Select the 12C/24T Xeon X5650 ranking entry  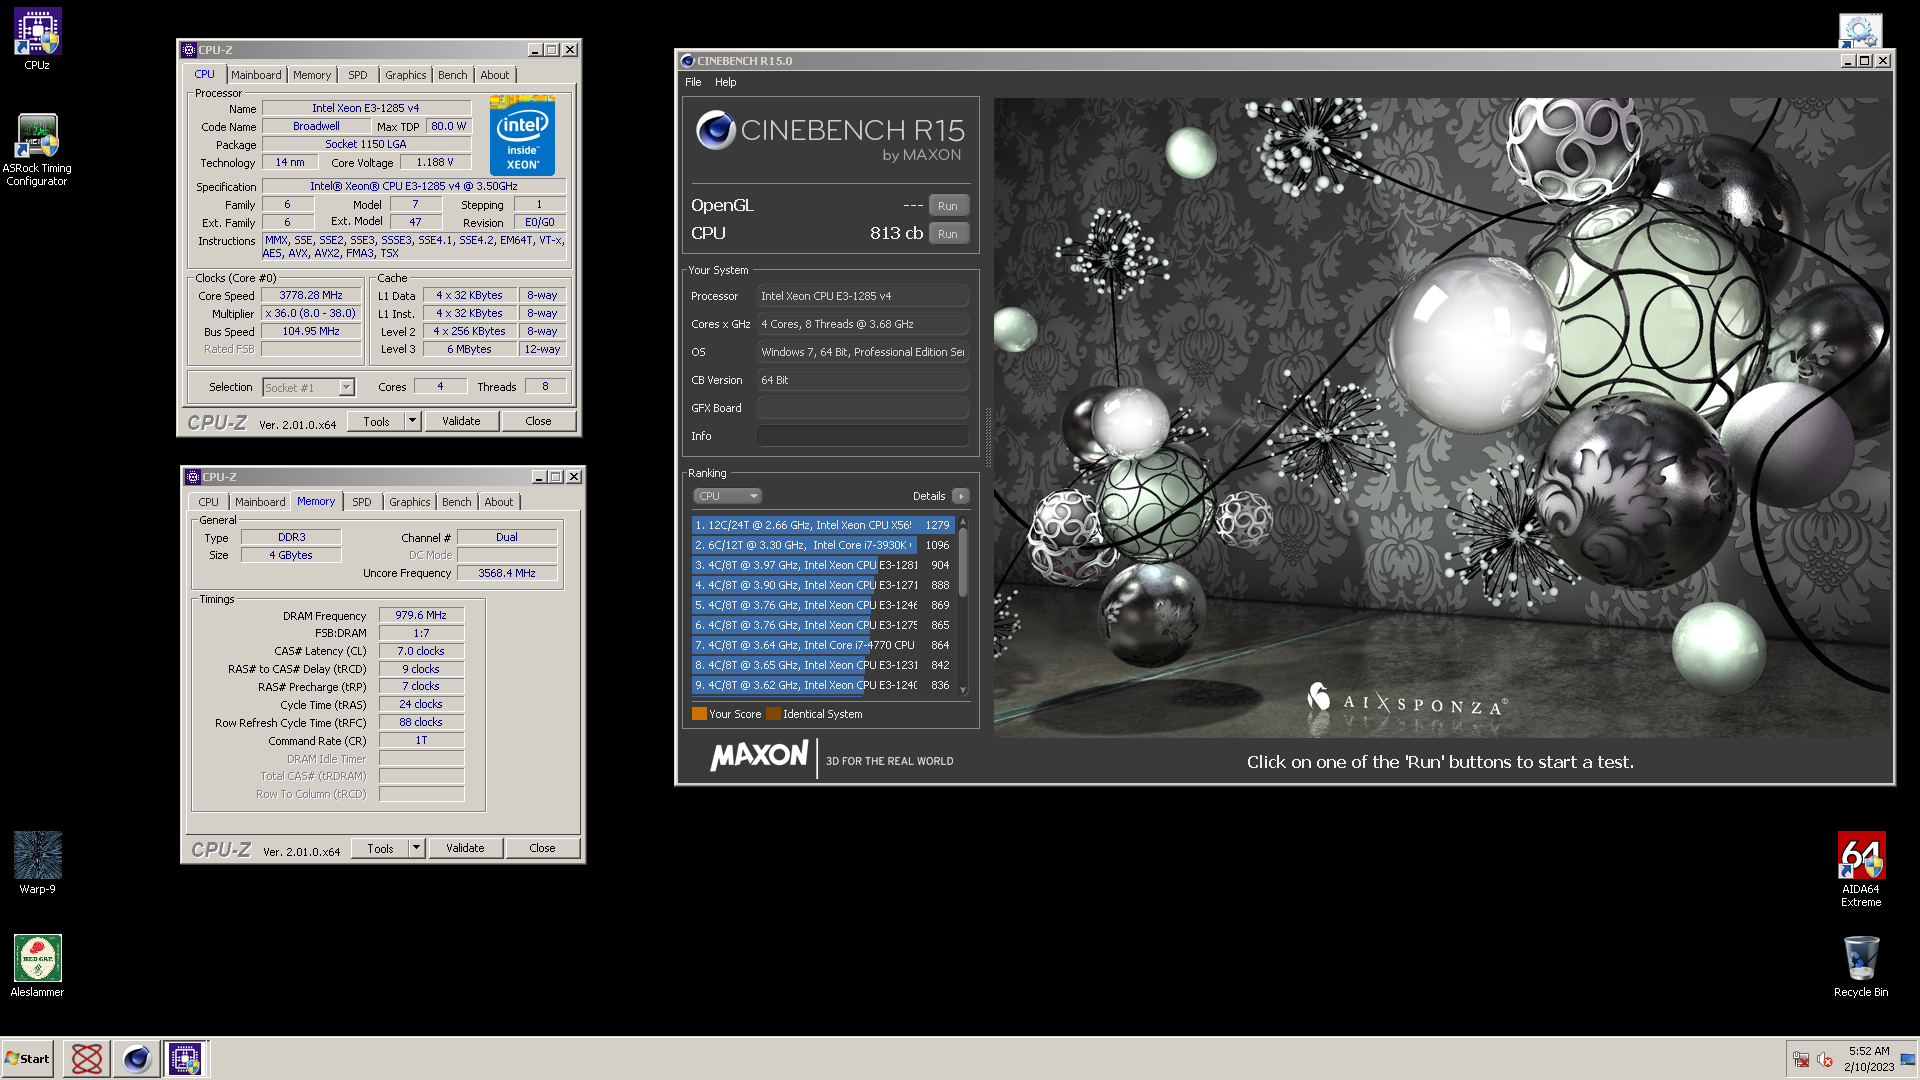[822, 525]
